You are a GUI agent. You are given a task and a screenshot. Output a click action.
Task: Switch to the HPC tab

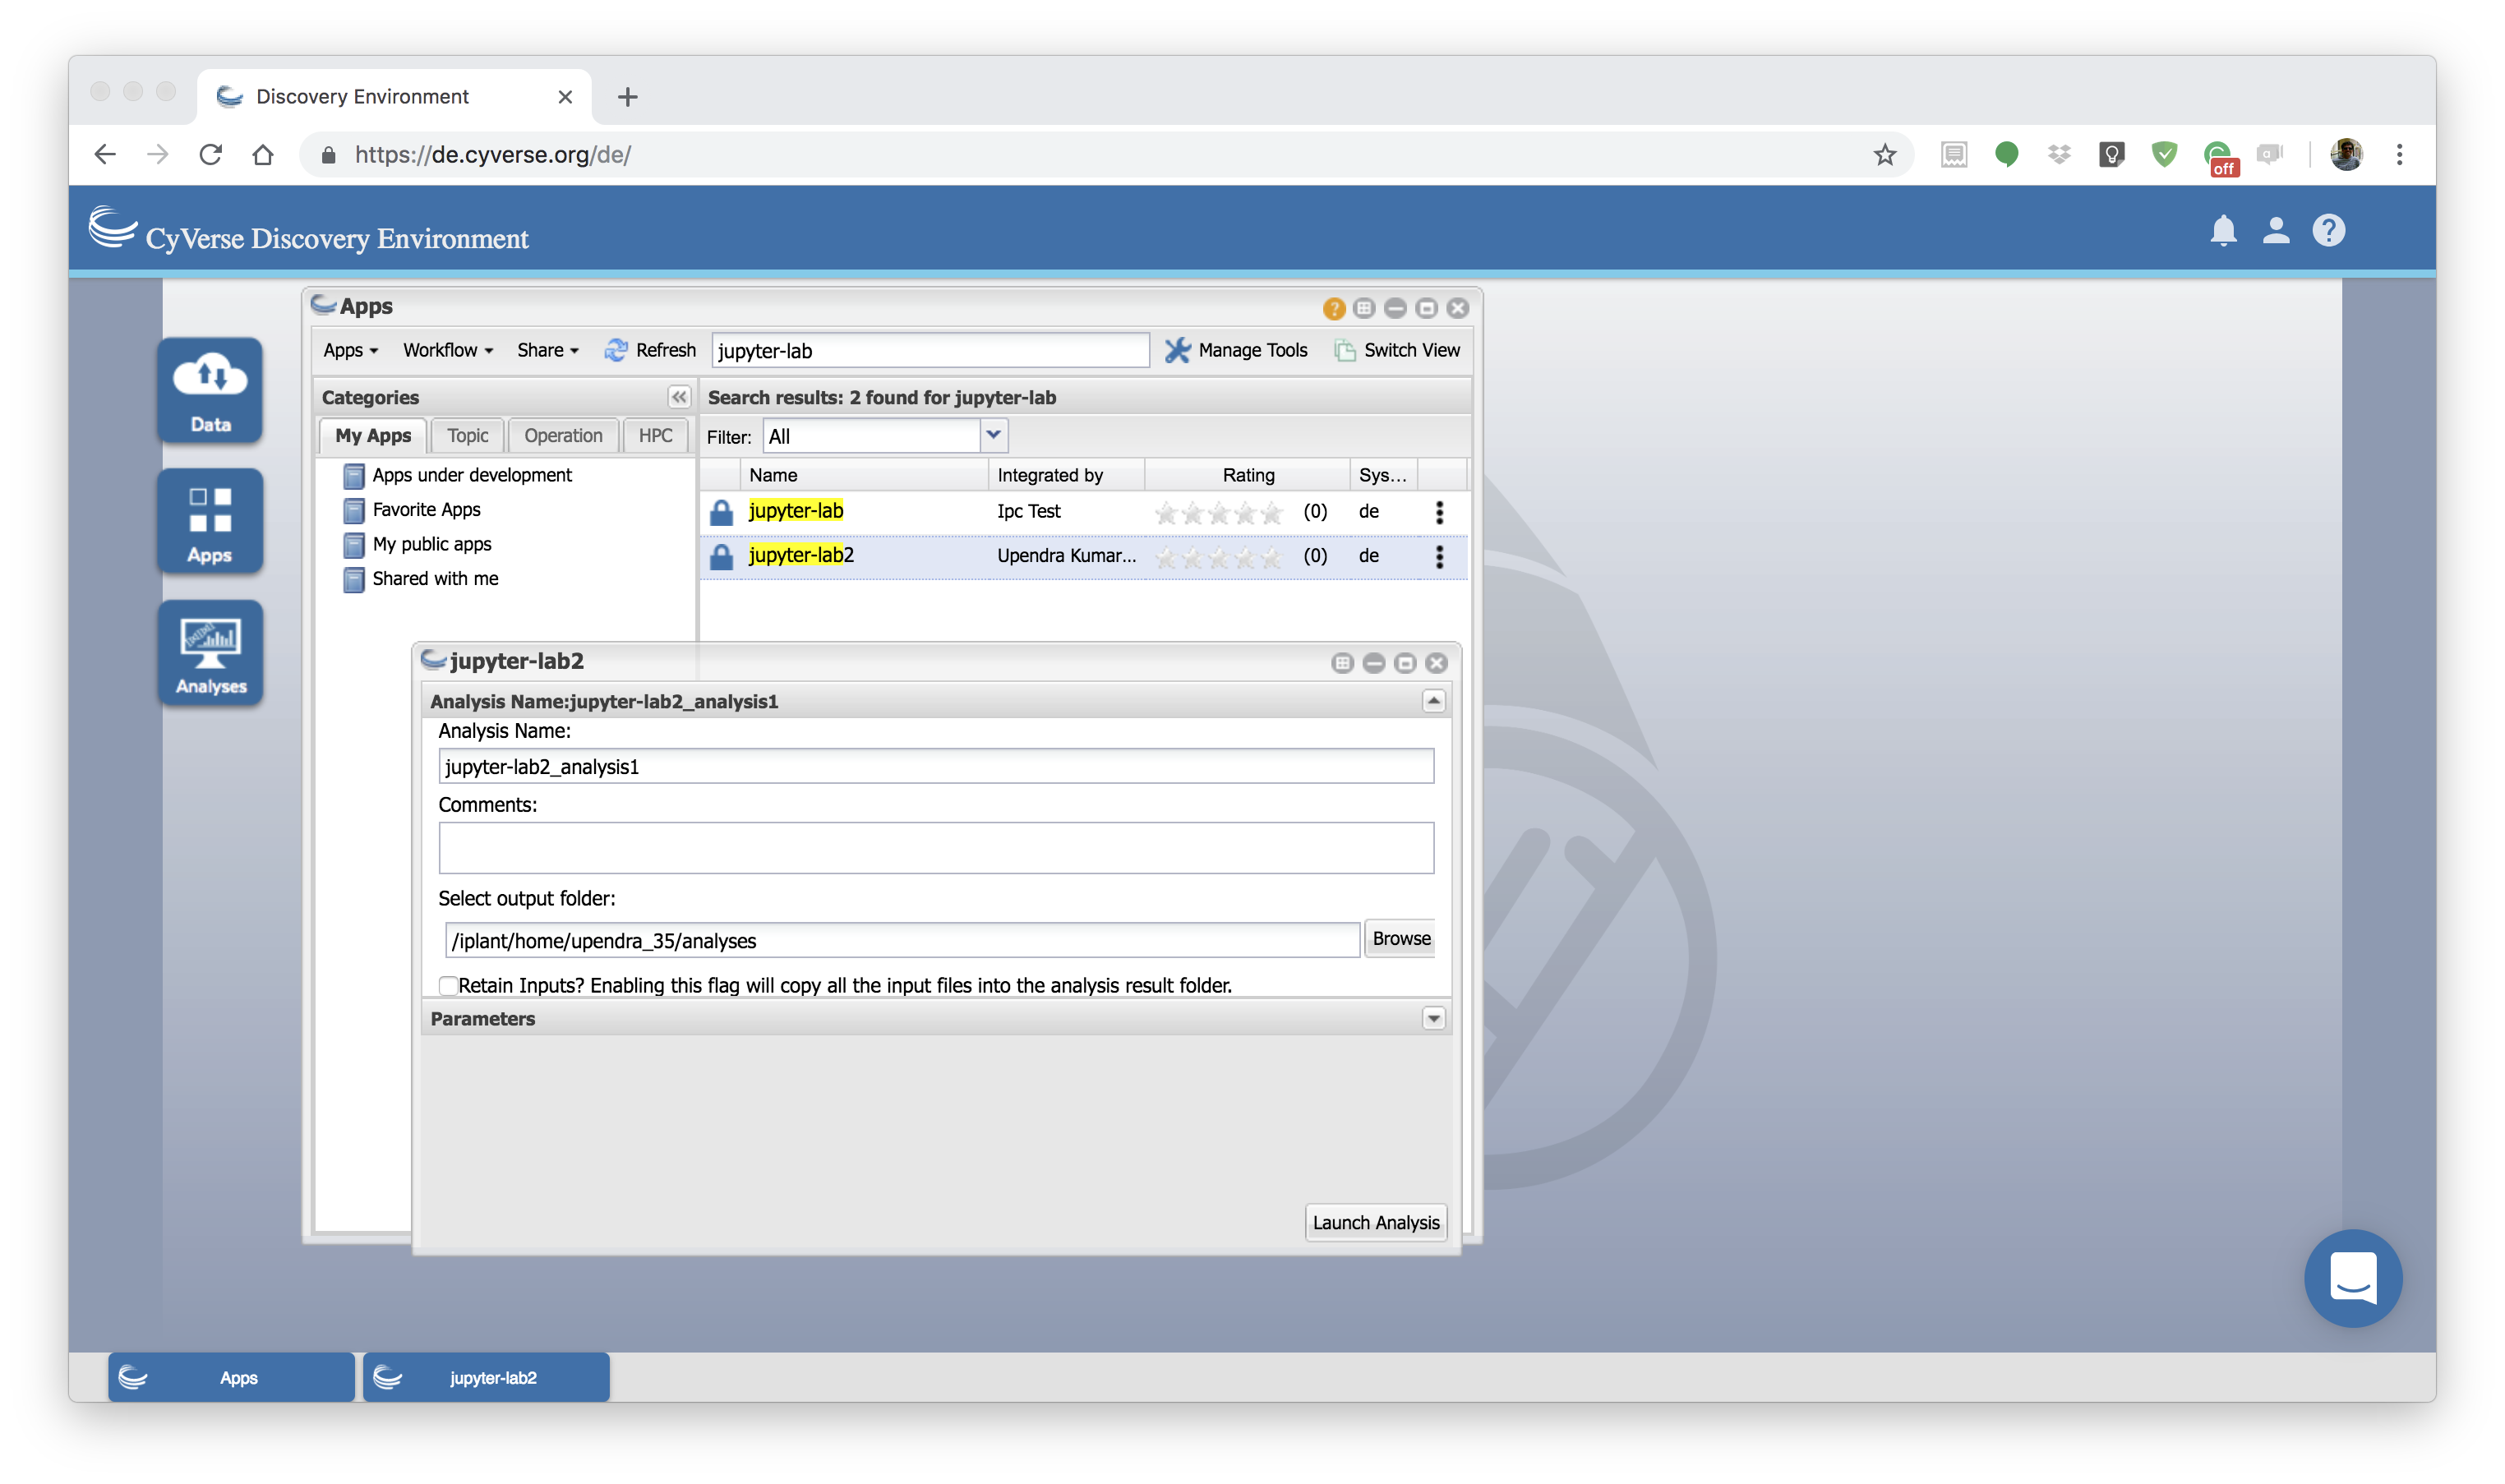[x=655, y=436]
